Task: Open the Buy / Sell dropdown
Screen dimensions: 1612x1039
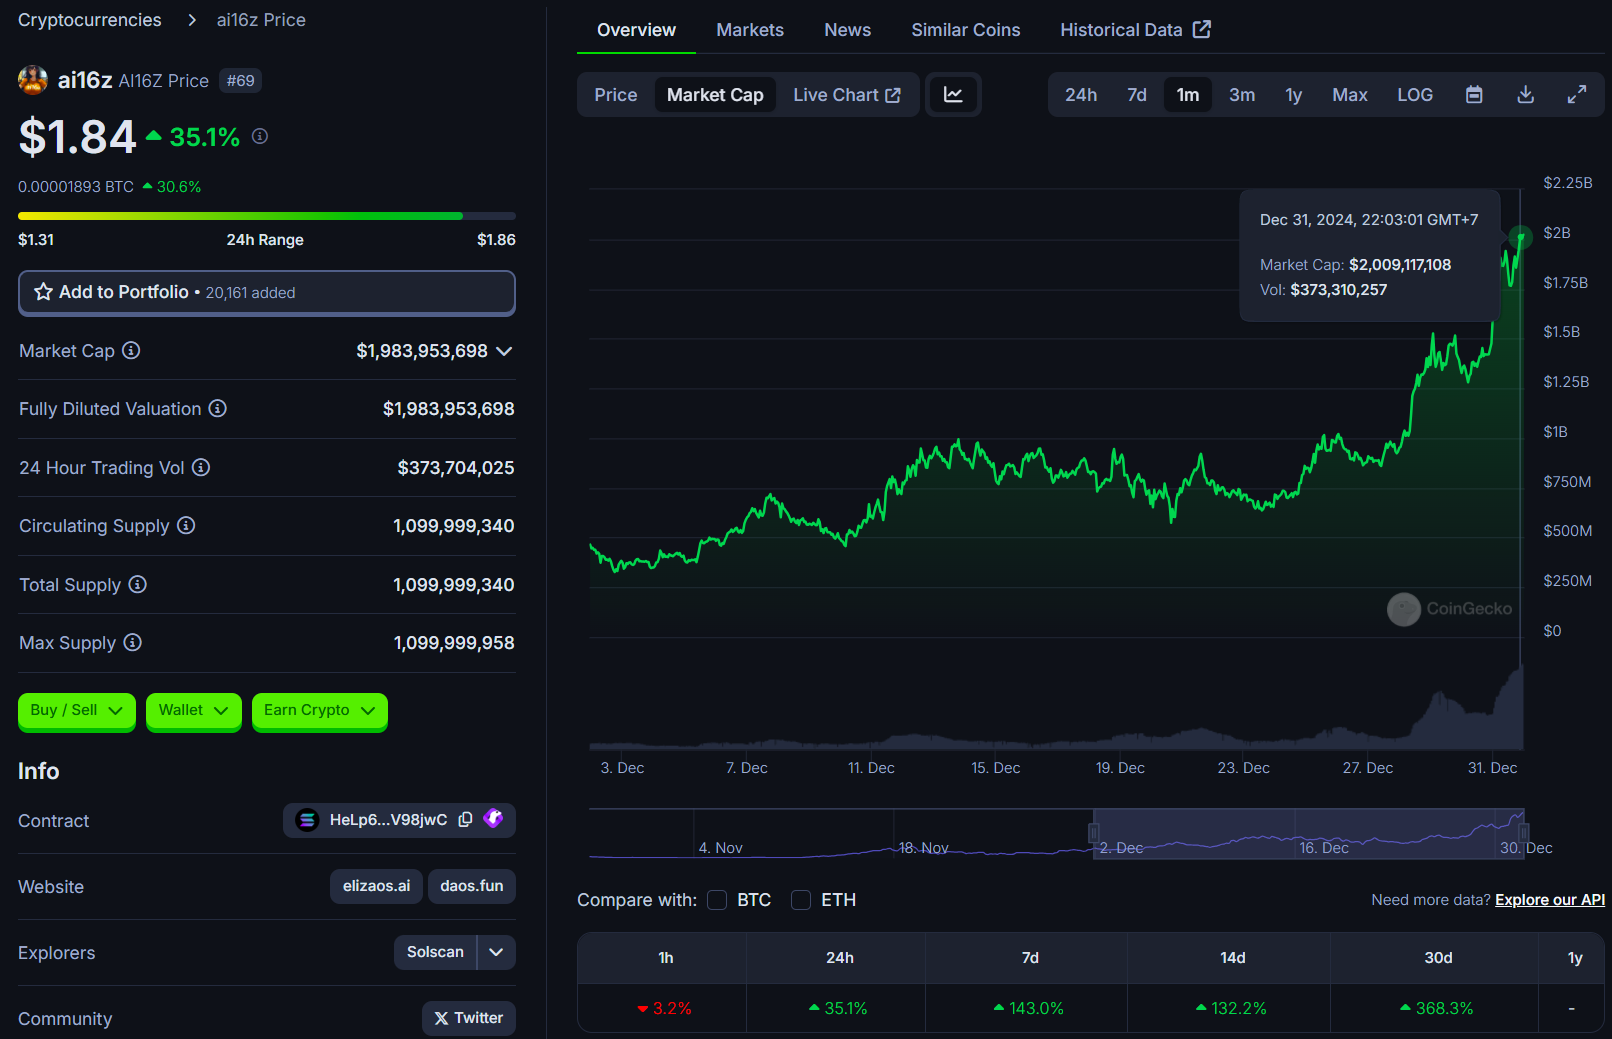Action: coord(77,711)
